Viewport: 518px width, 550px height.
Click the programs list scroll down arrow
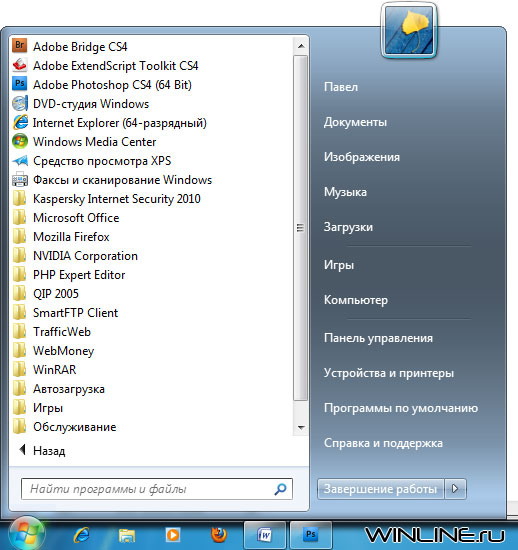pos(301,428)
